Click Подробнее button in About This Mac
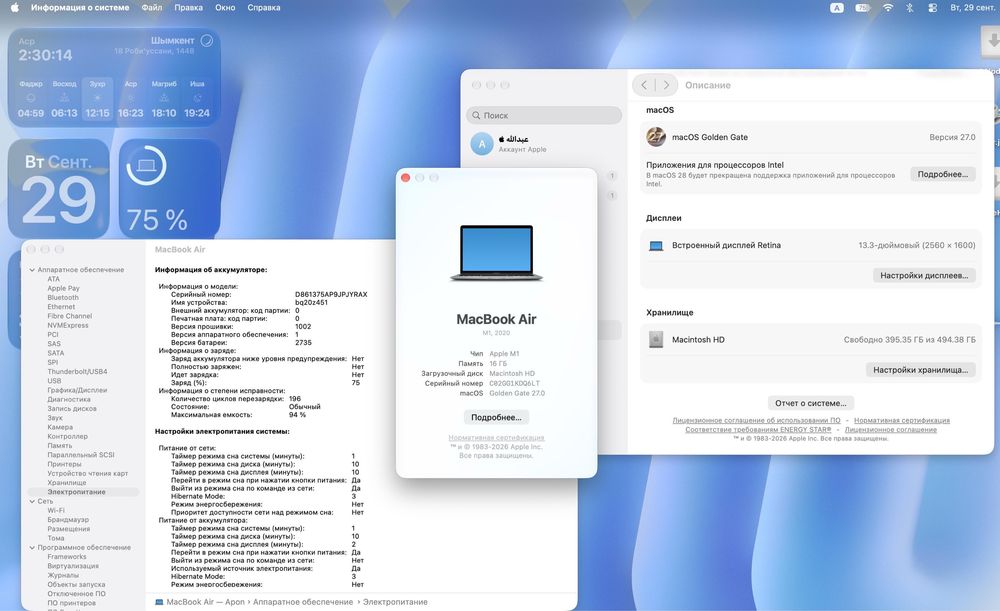 coord(496,417)
